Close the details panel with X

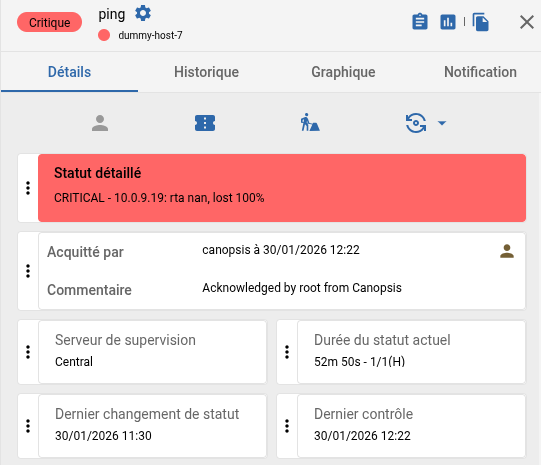(x=527, y=22)
